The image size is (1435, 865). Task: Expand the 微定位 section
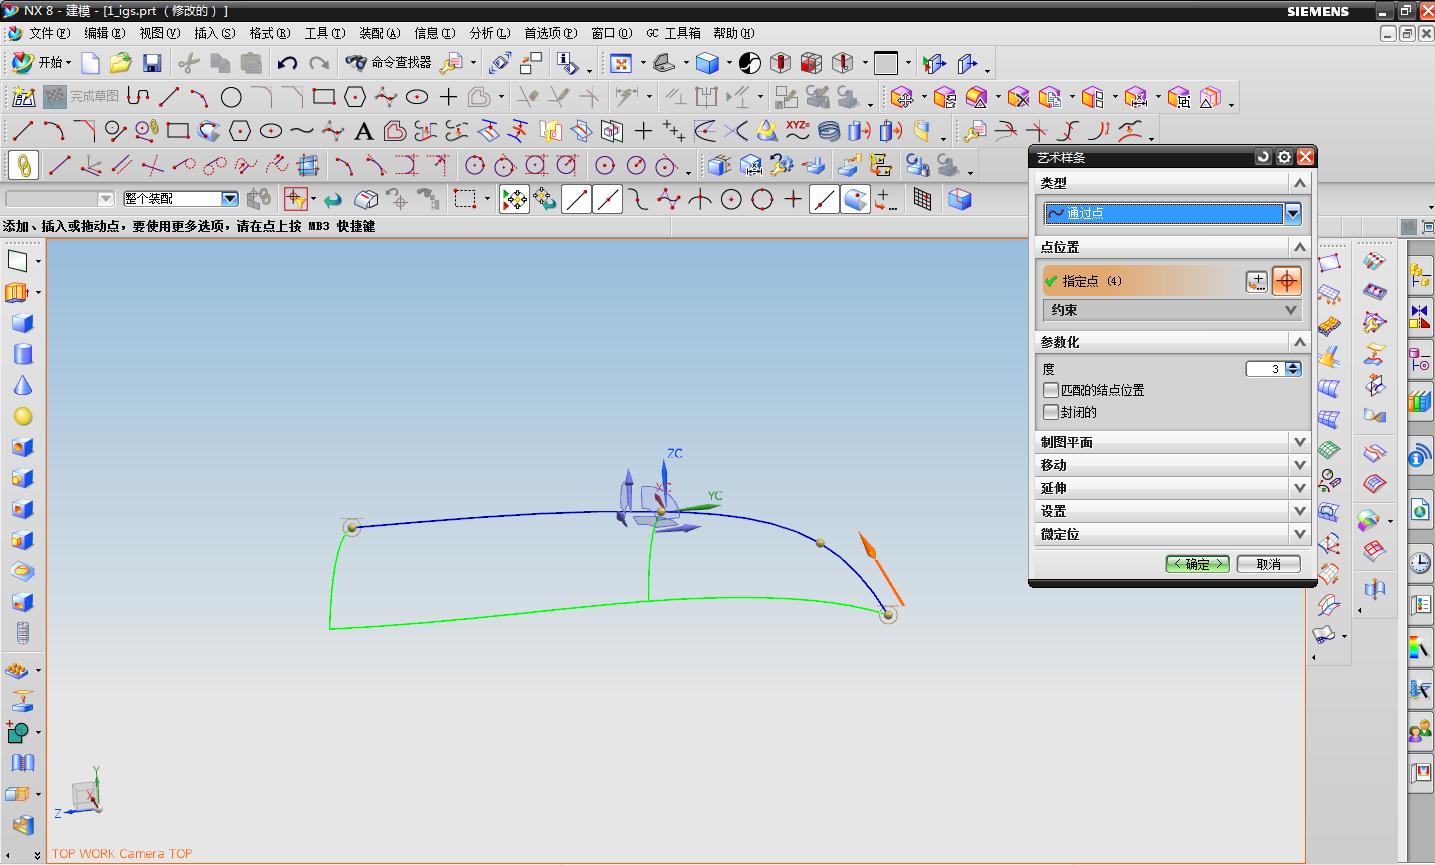[x=1171, y=534]
